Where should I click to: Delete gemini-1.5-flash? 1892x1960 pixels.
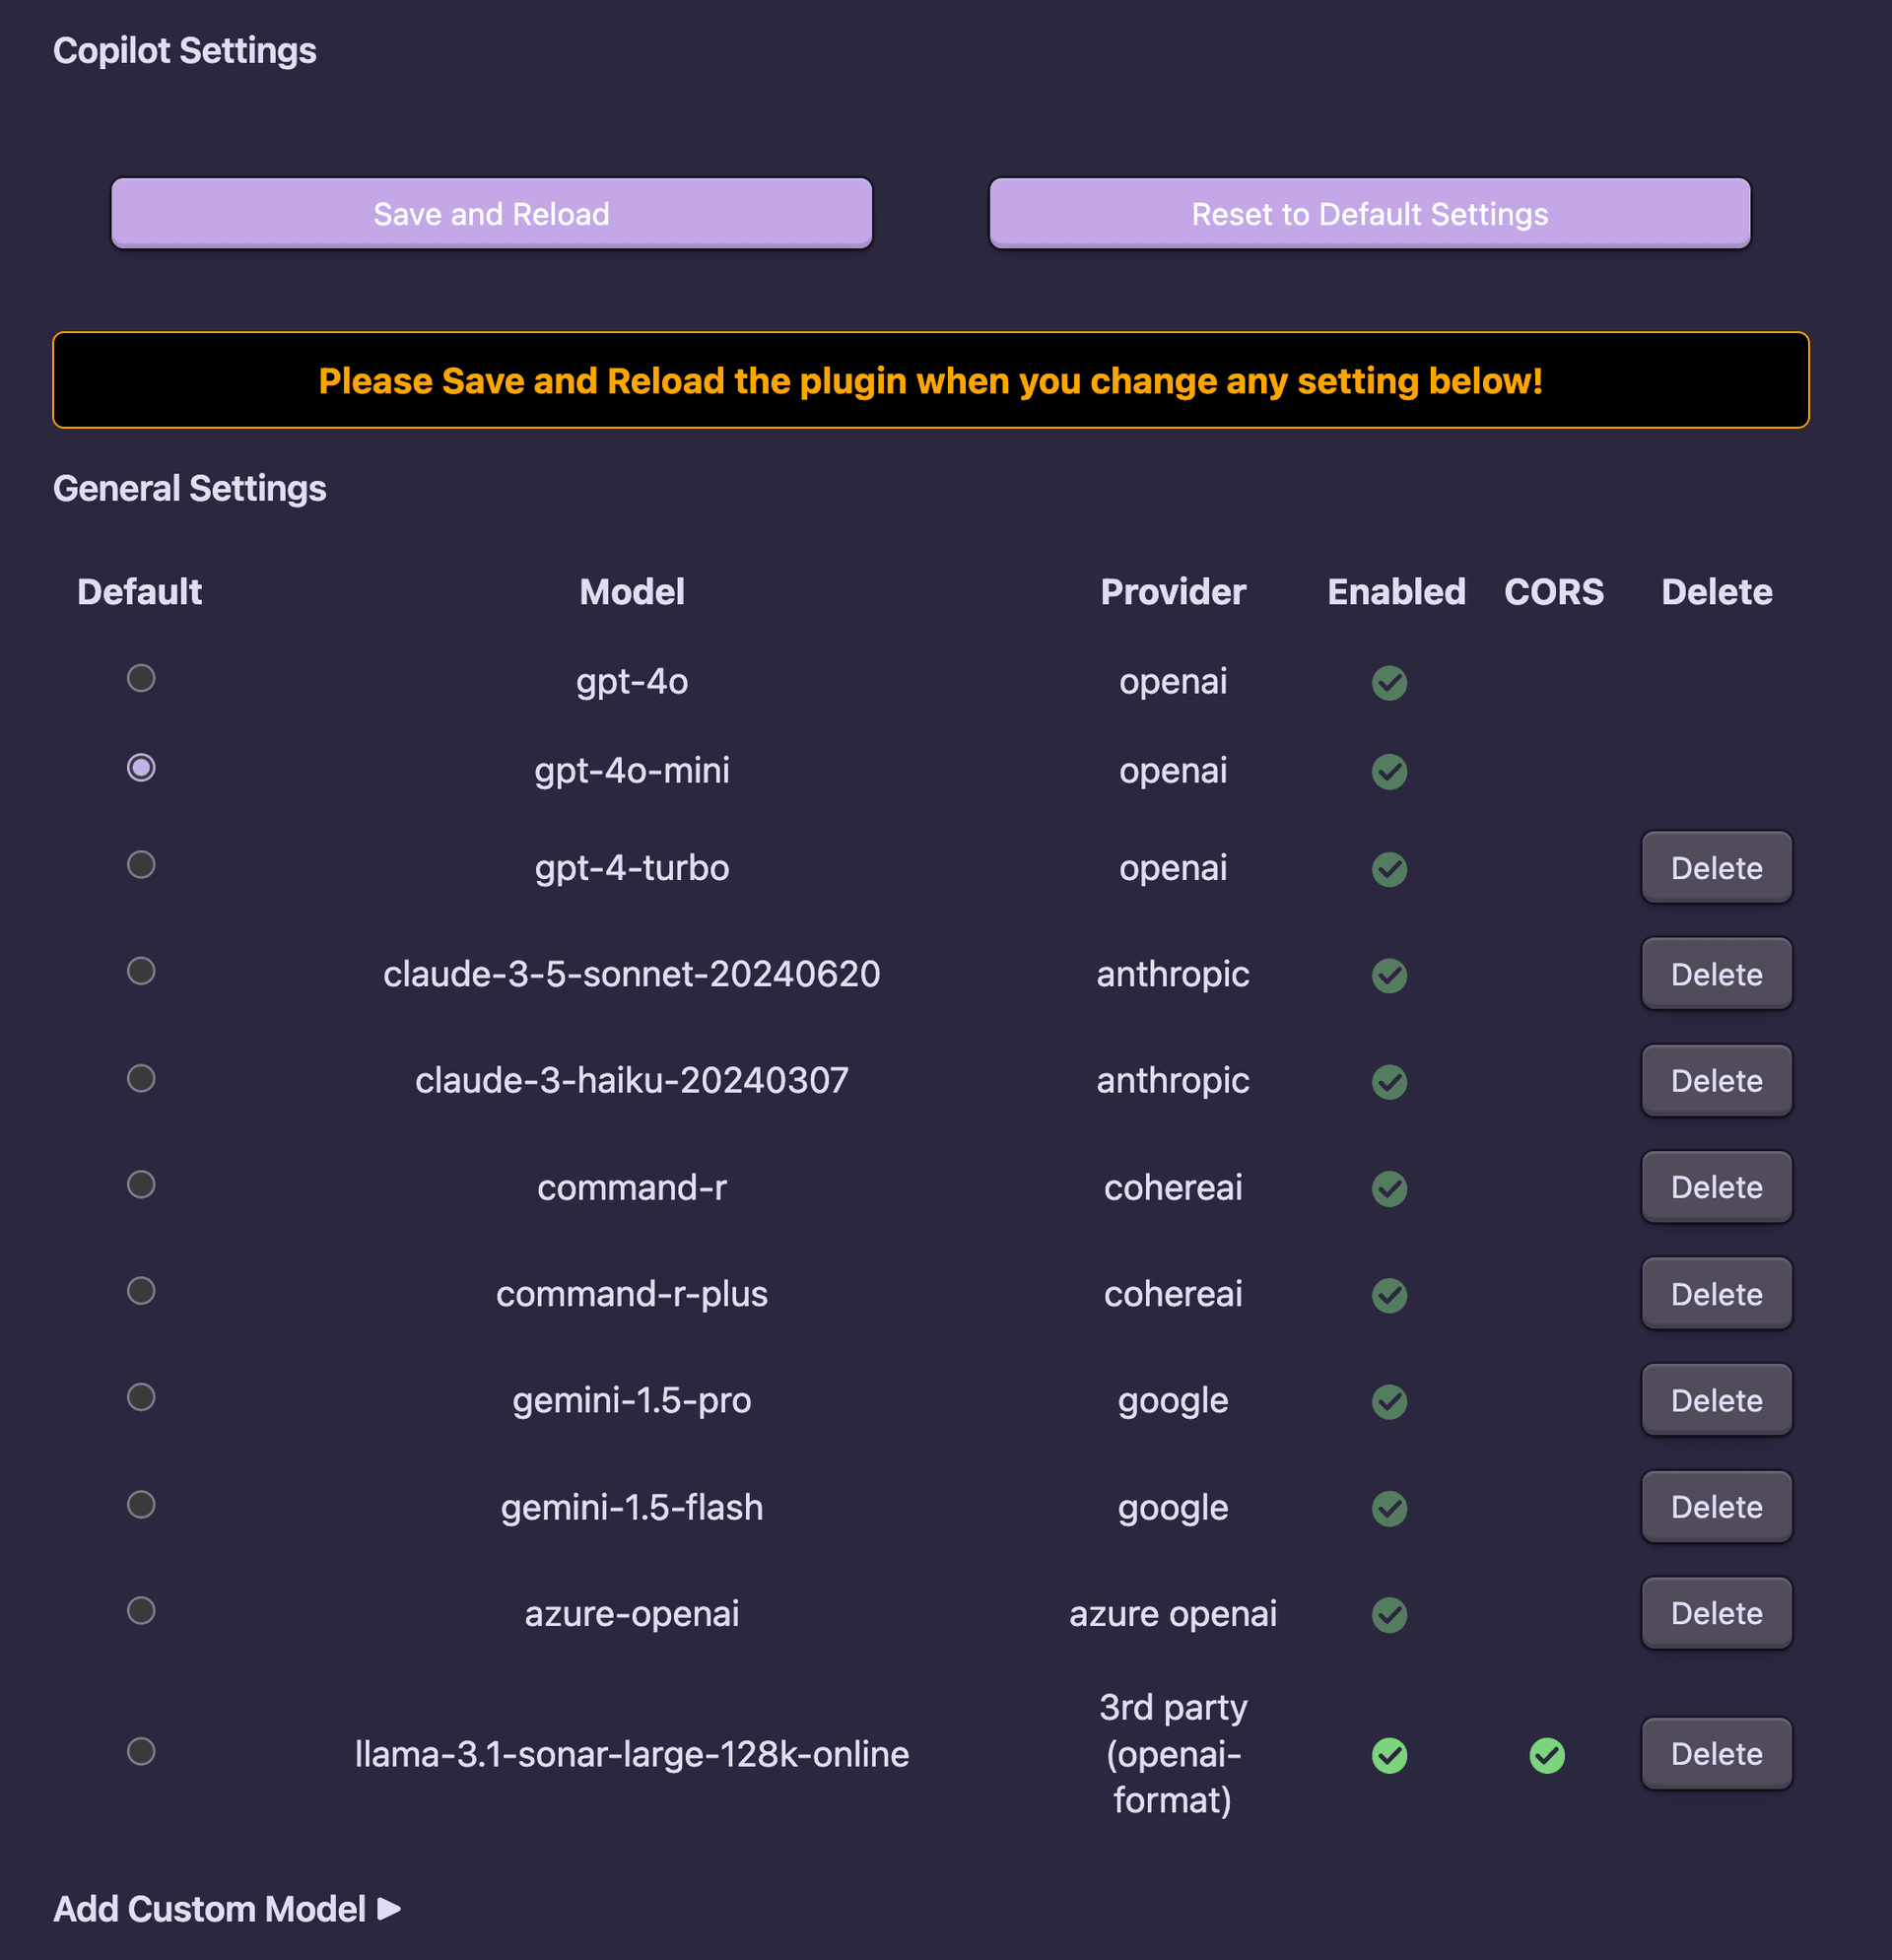1716,1506
